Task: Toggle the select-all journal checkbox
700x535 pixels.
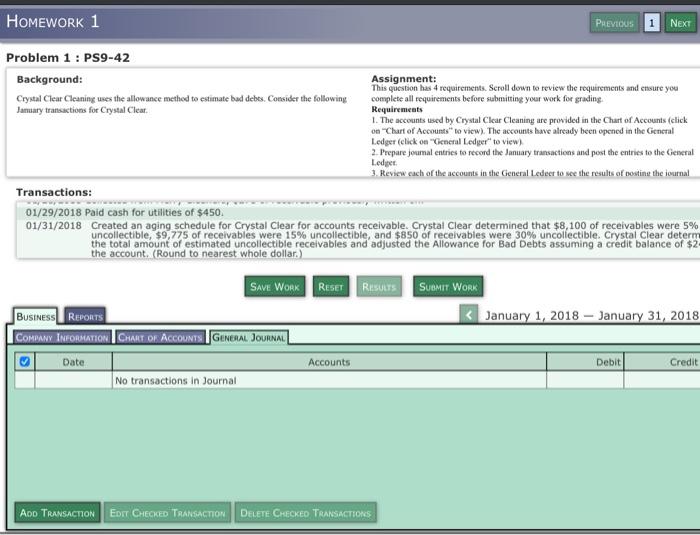Action: coord(25,361)
